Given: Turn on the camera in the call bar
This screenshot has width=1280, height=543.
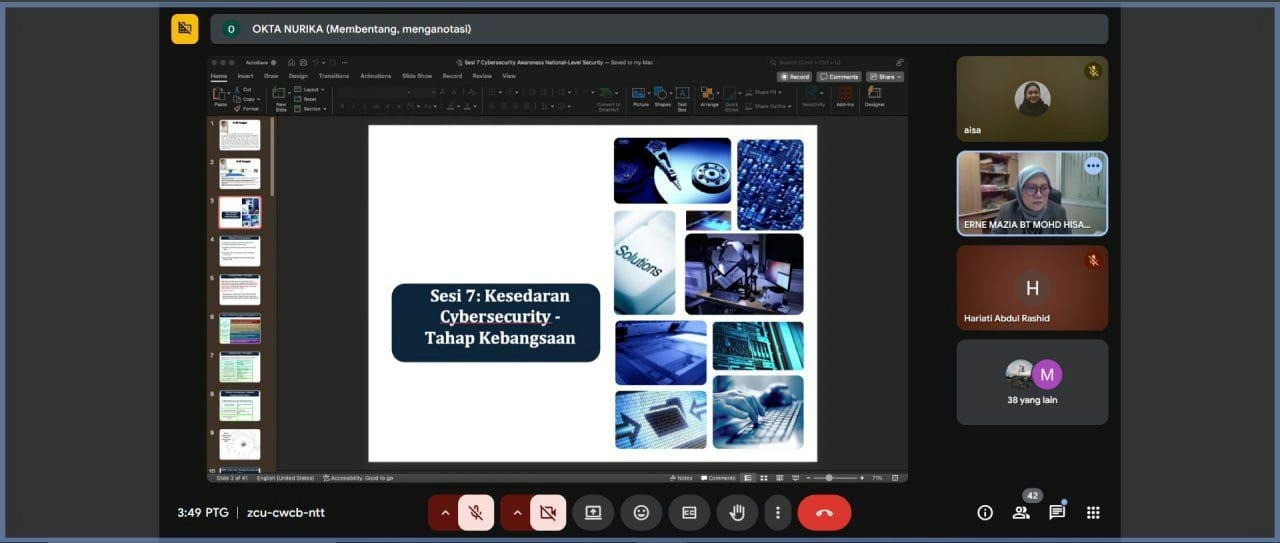Looking at the screenshot, I should [547, 513].
